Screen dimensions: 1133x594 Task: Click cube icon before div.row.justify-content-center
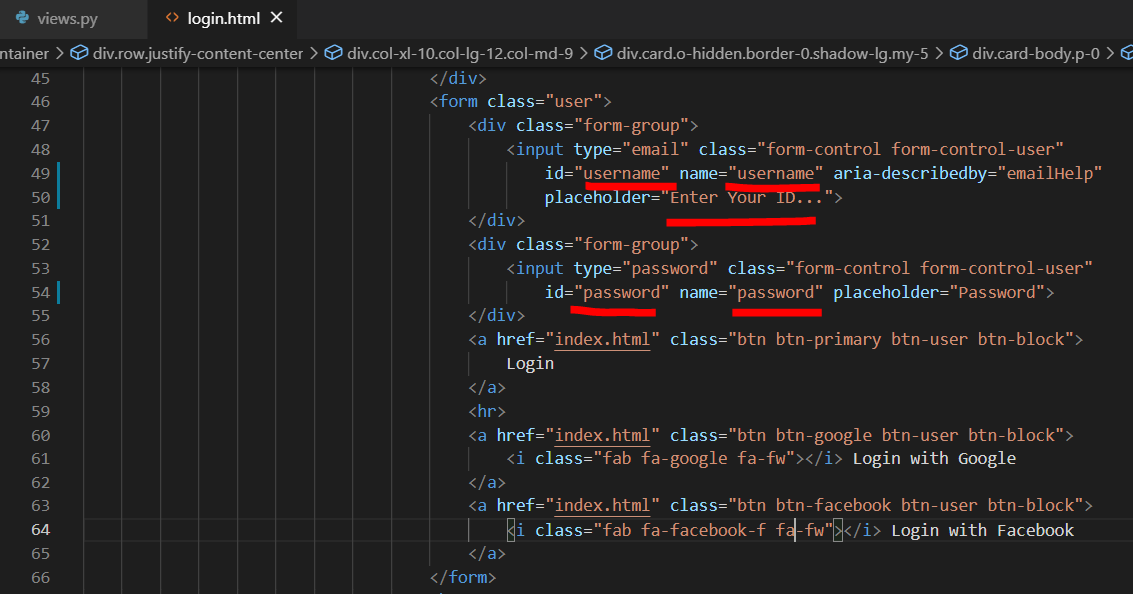point(79,53)
